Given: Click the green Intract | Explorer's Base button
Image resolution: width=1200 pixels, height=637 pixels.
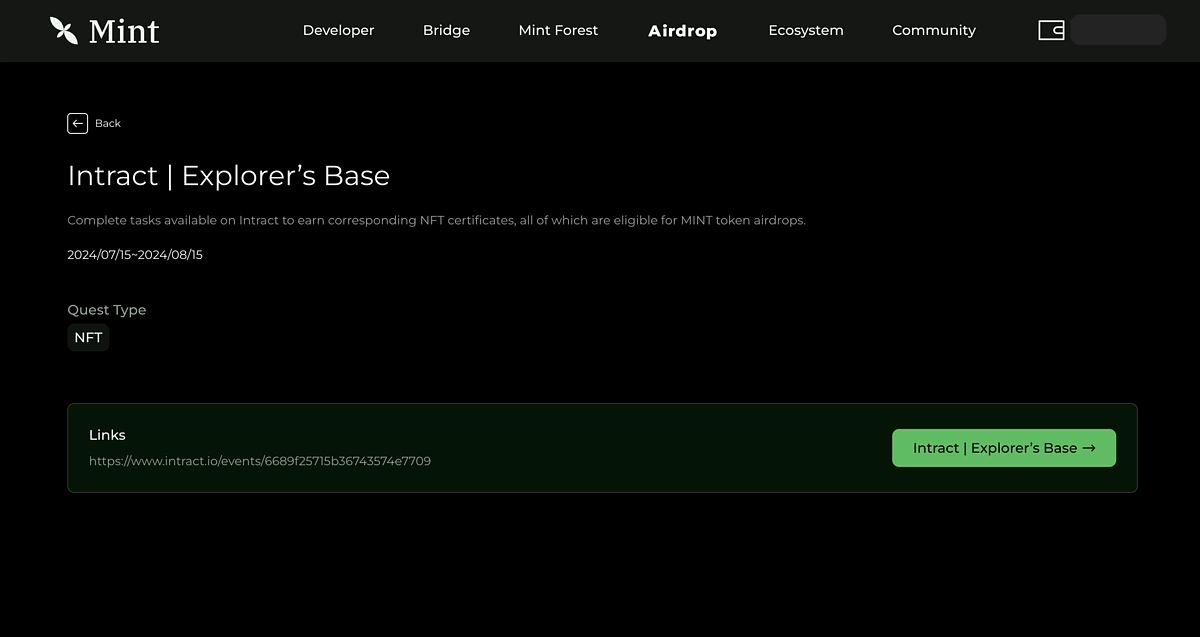Looking at the screenshot, I should [1004, 448].
